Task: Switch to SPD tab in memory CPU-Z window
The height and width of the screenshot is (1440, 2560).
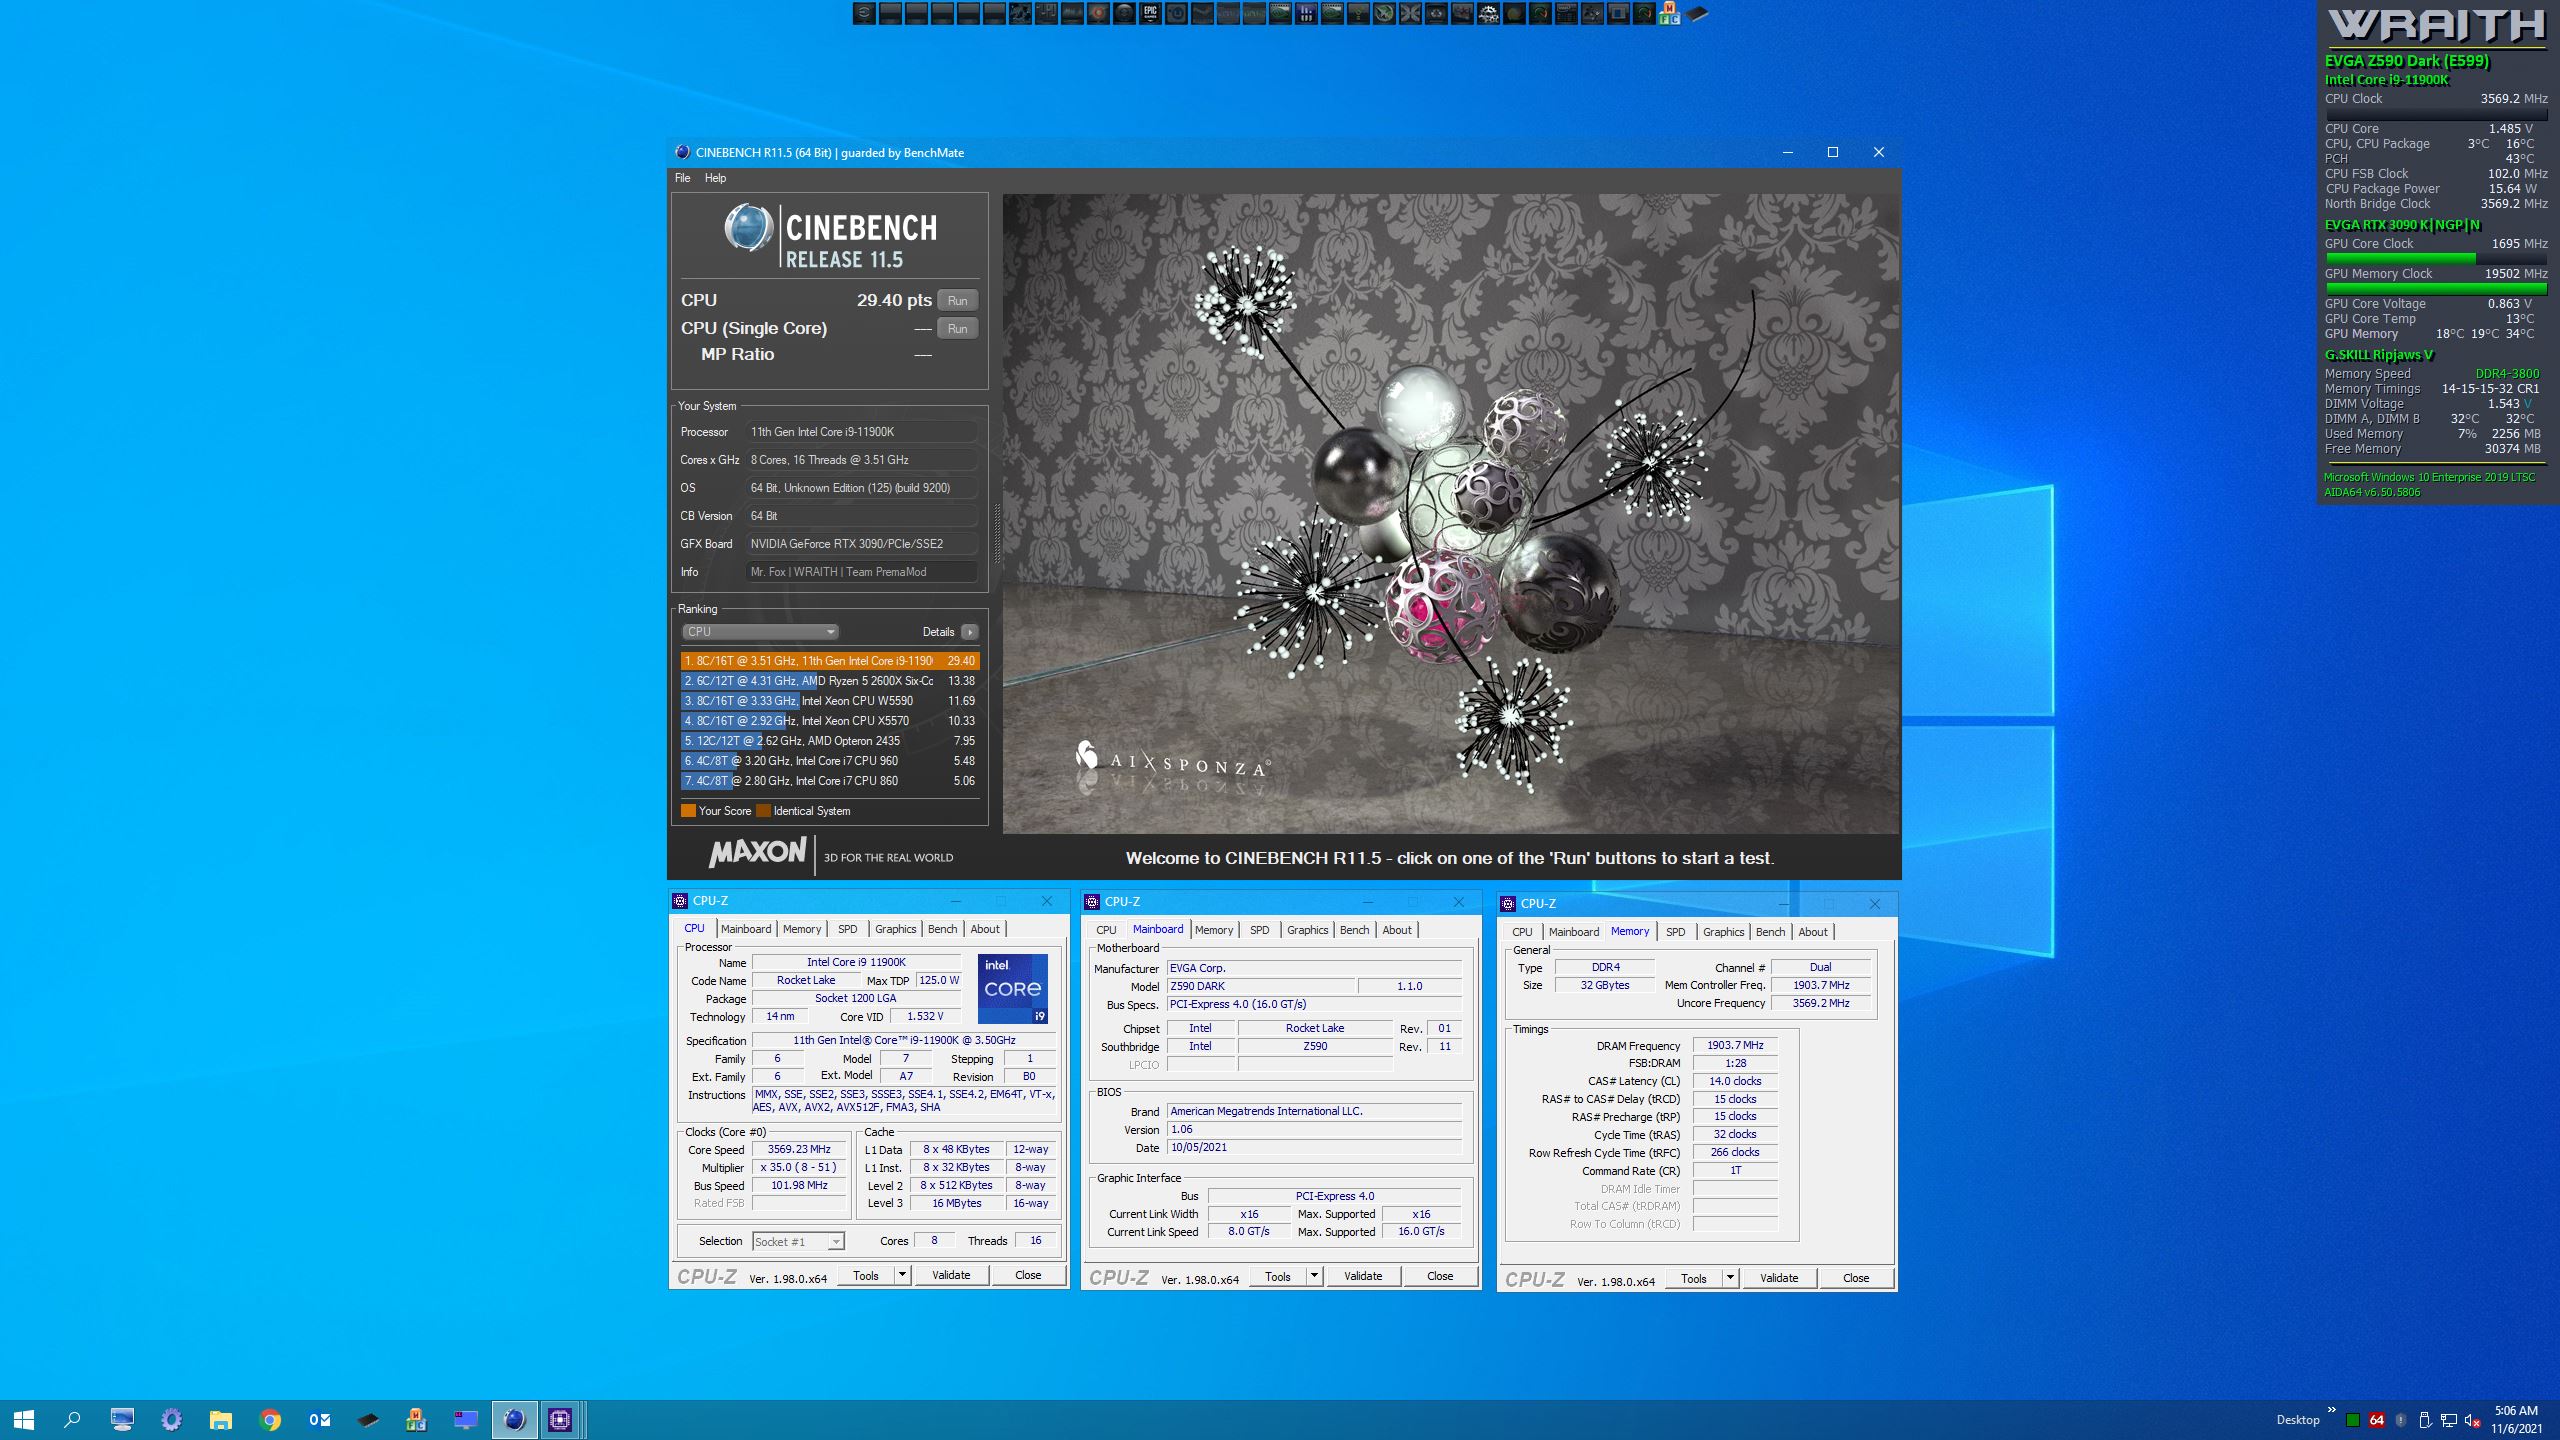Action: (1675, 932)
